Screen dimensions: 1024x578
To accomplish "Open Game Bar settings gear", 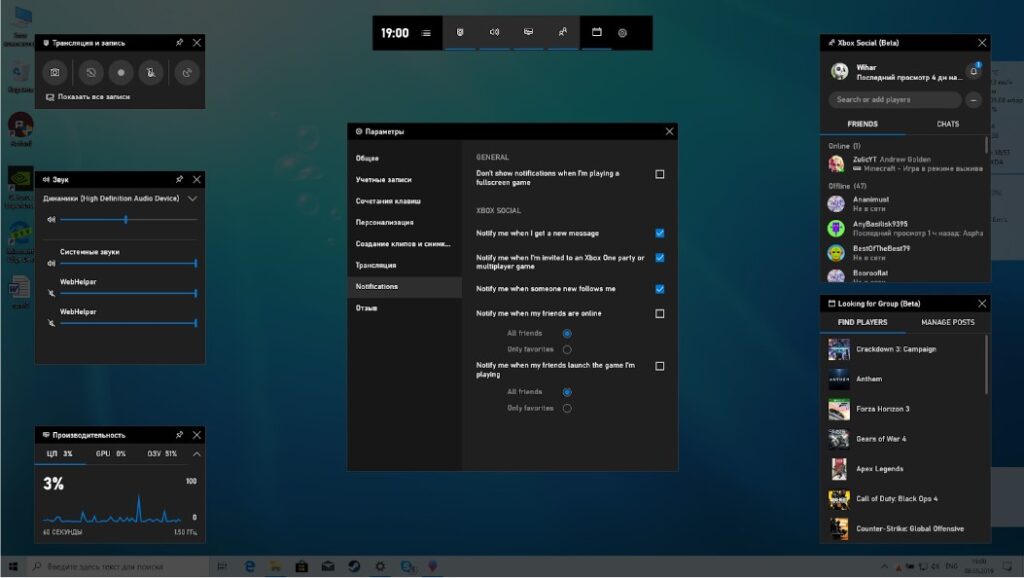I will [x=622, y=33].
